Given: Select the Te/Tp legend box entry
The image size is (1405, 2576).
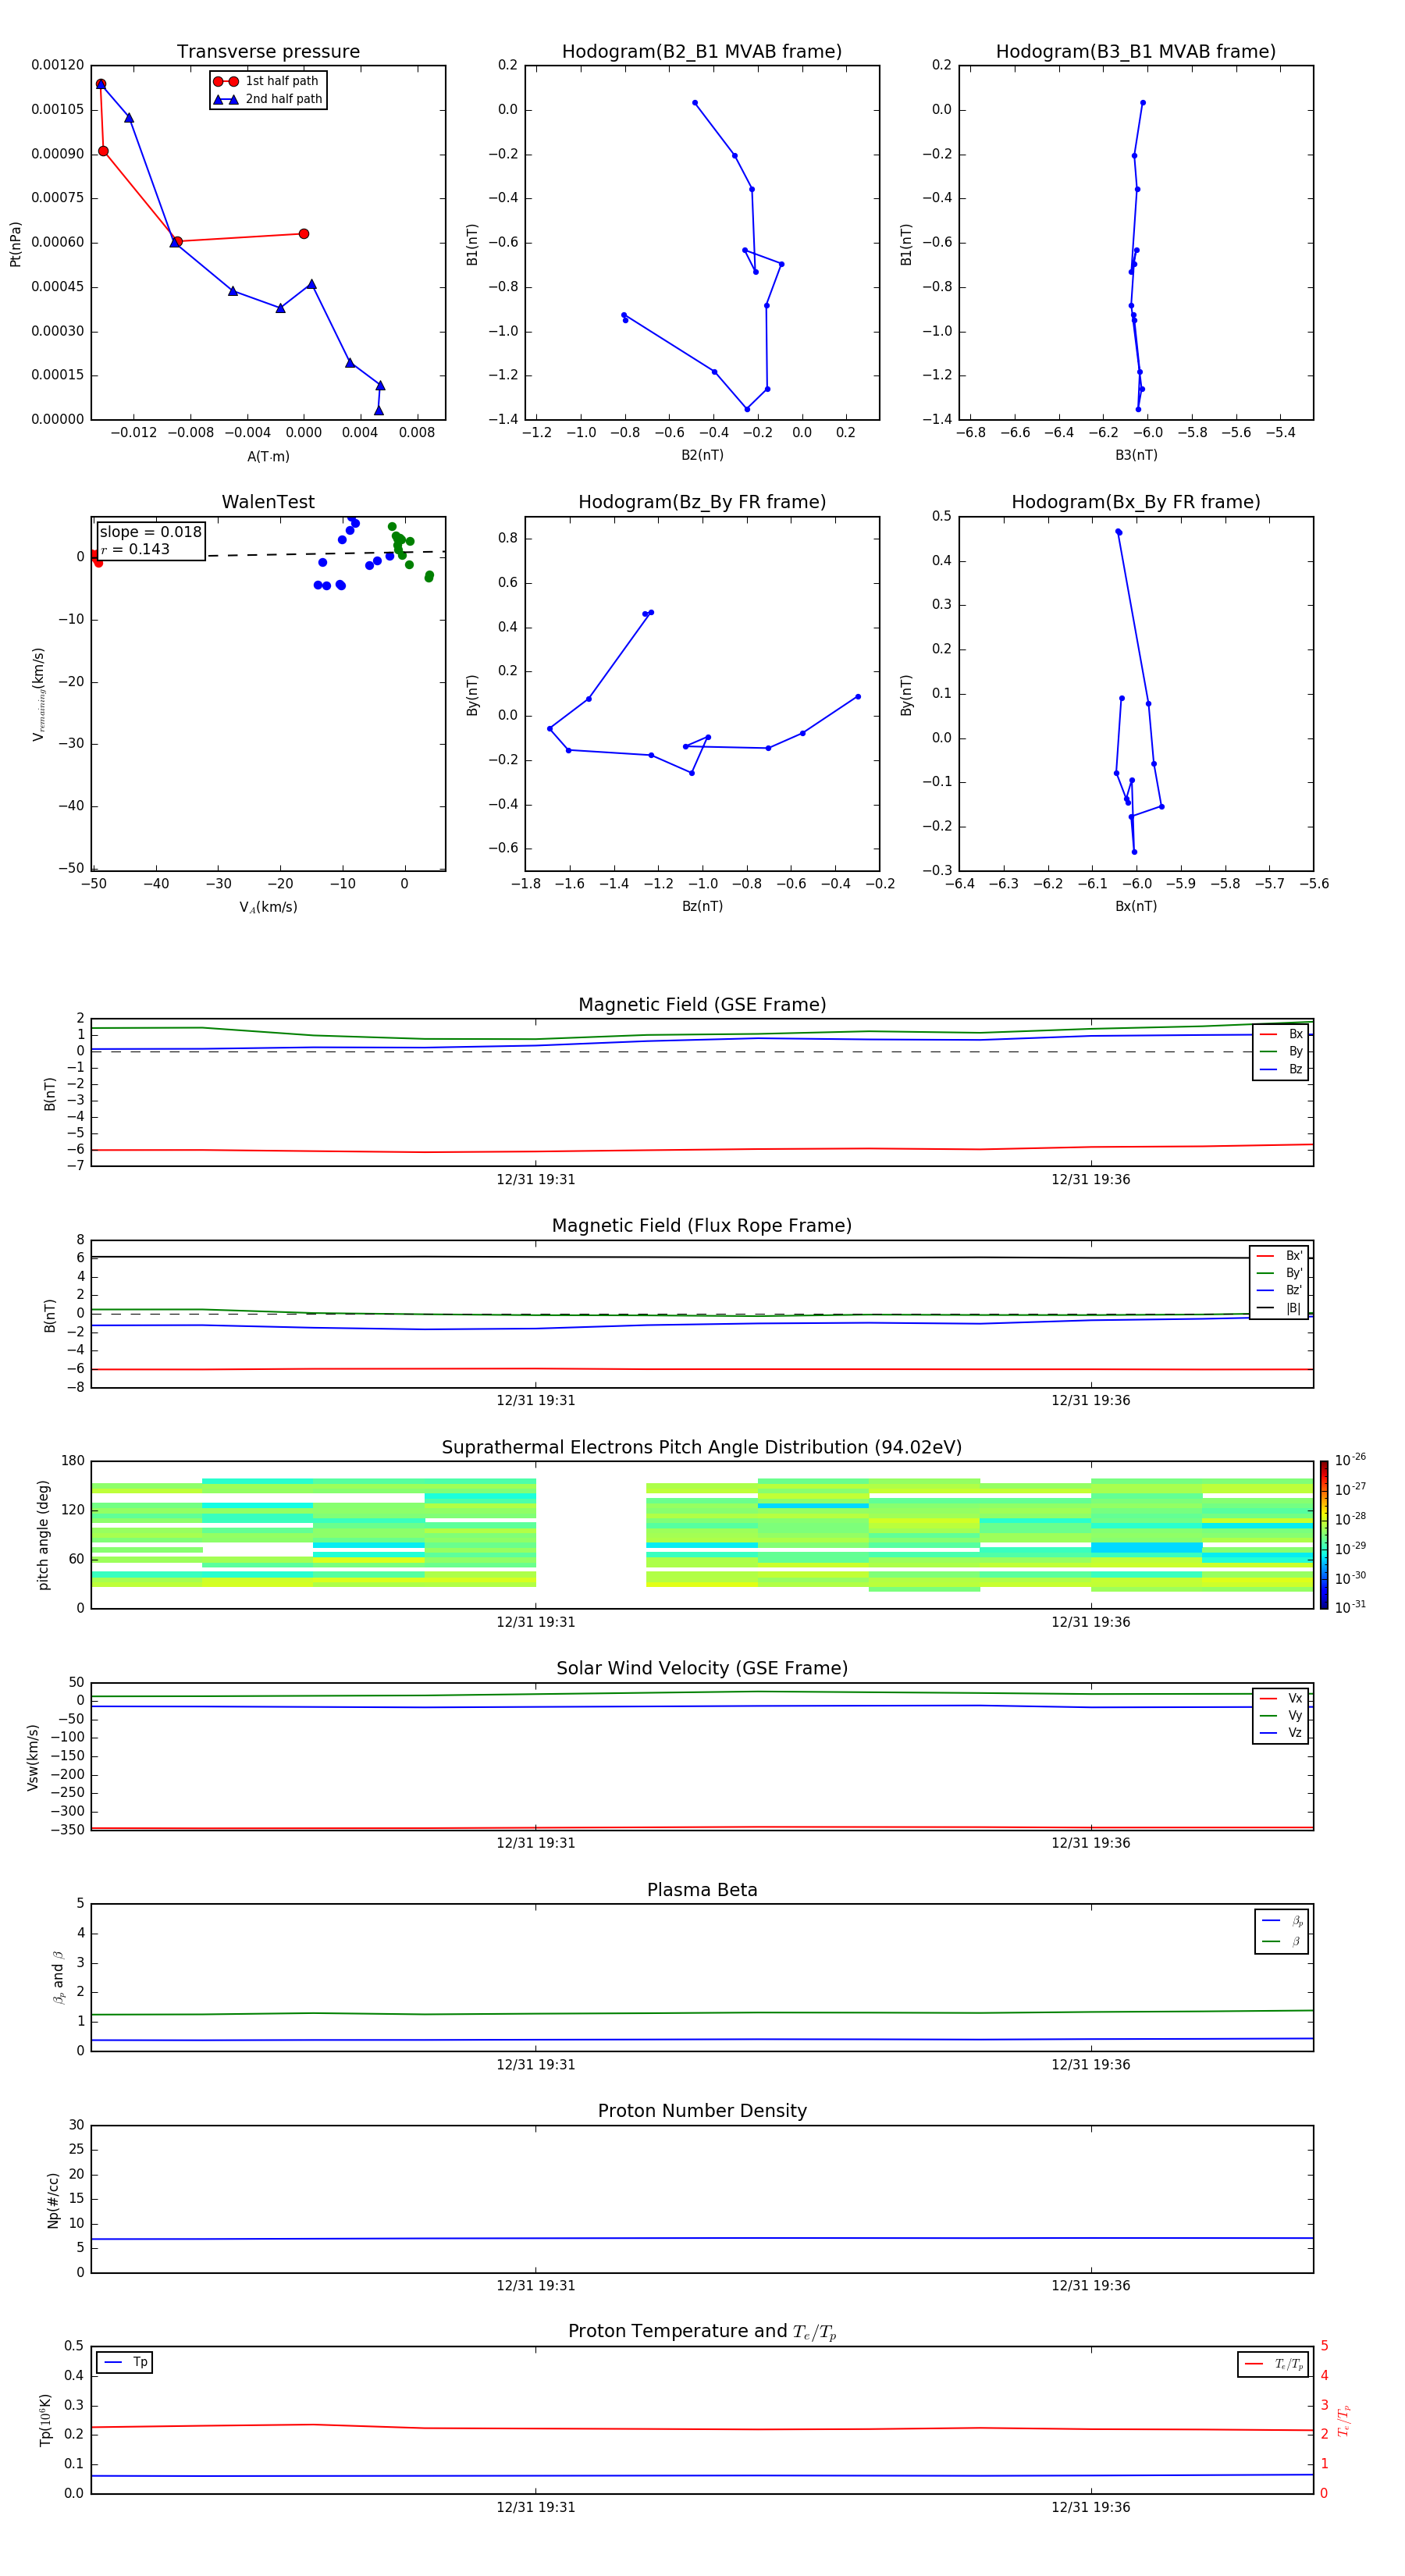Looking at the screenshot, I should coord(1273,2364).
